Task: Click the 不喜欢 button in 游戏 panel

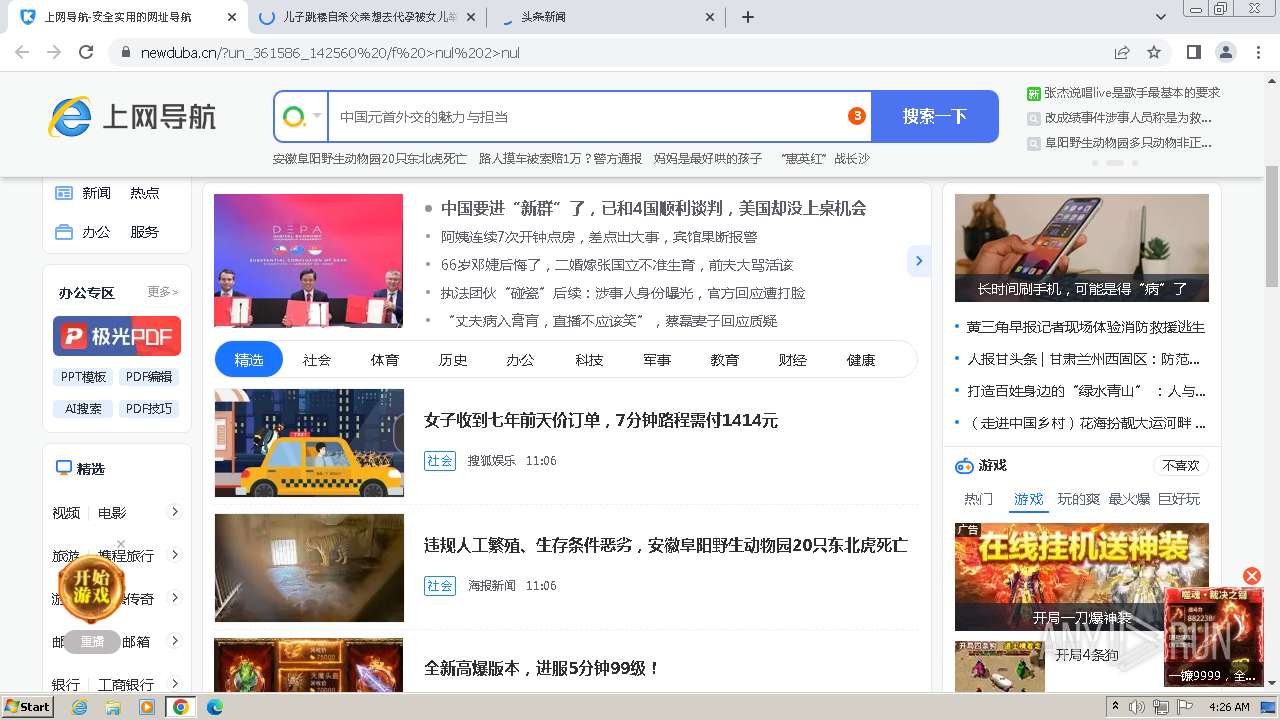Action: [x=1180, y=466]
